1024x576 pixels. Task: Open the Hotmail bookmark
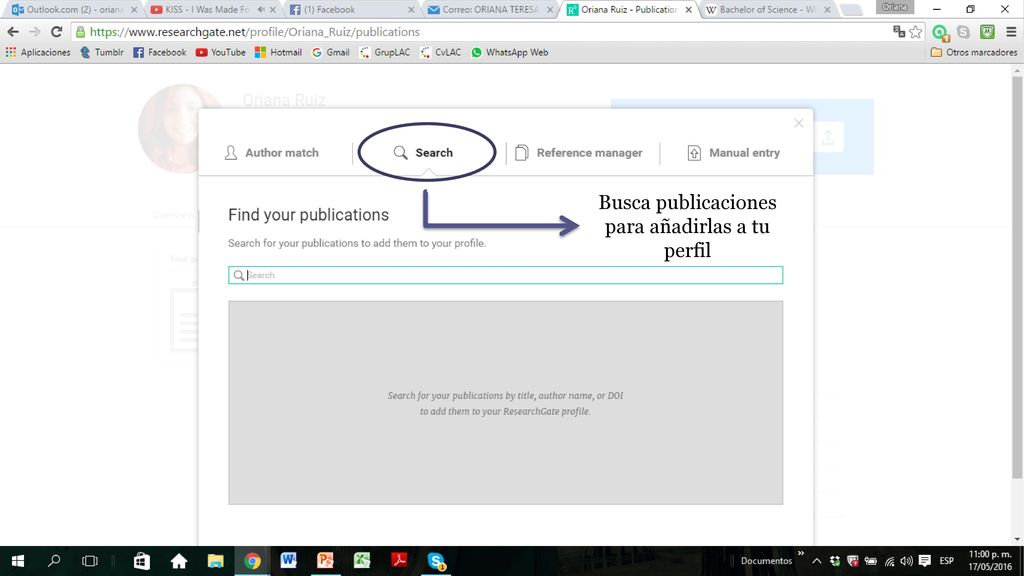(278, 52)
